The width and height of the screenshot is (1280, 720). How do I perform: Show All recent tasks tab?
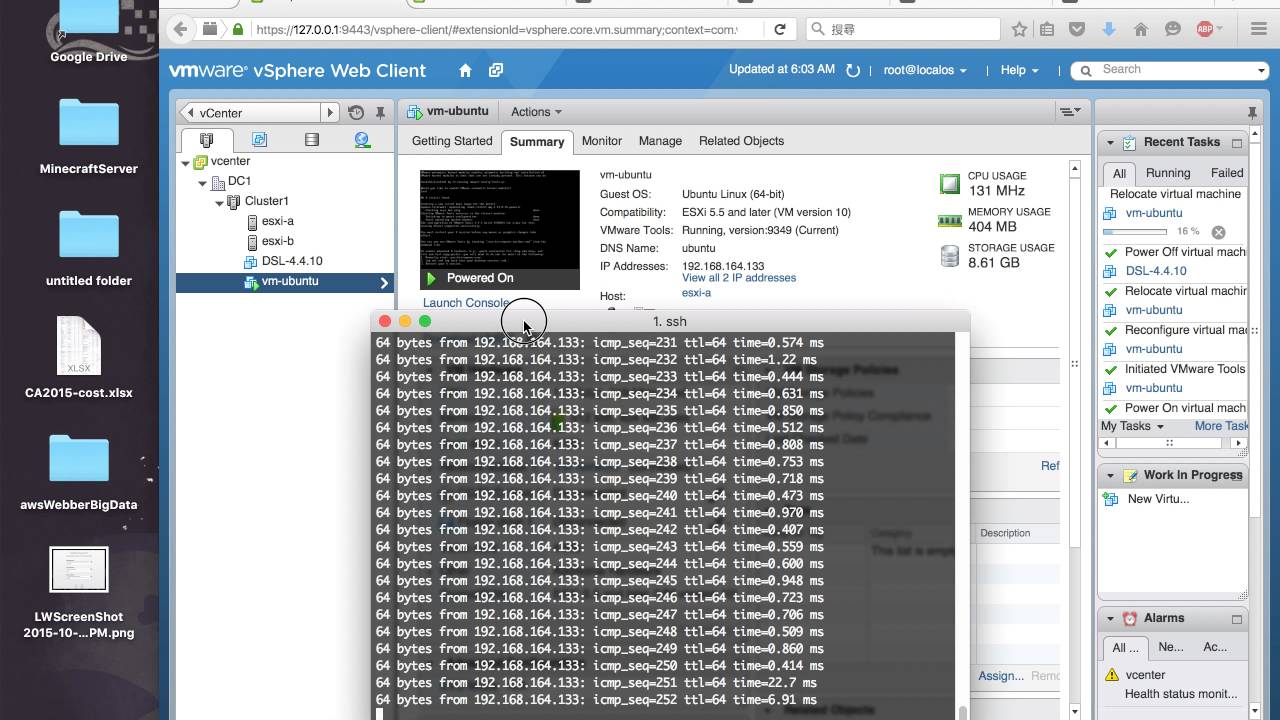tap(1120, 173)
